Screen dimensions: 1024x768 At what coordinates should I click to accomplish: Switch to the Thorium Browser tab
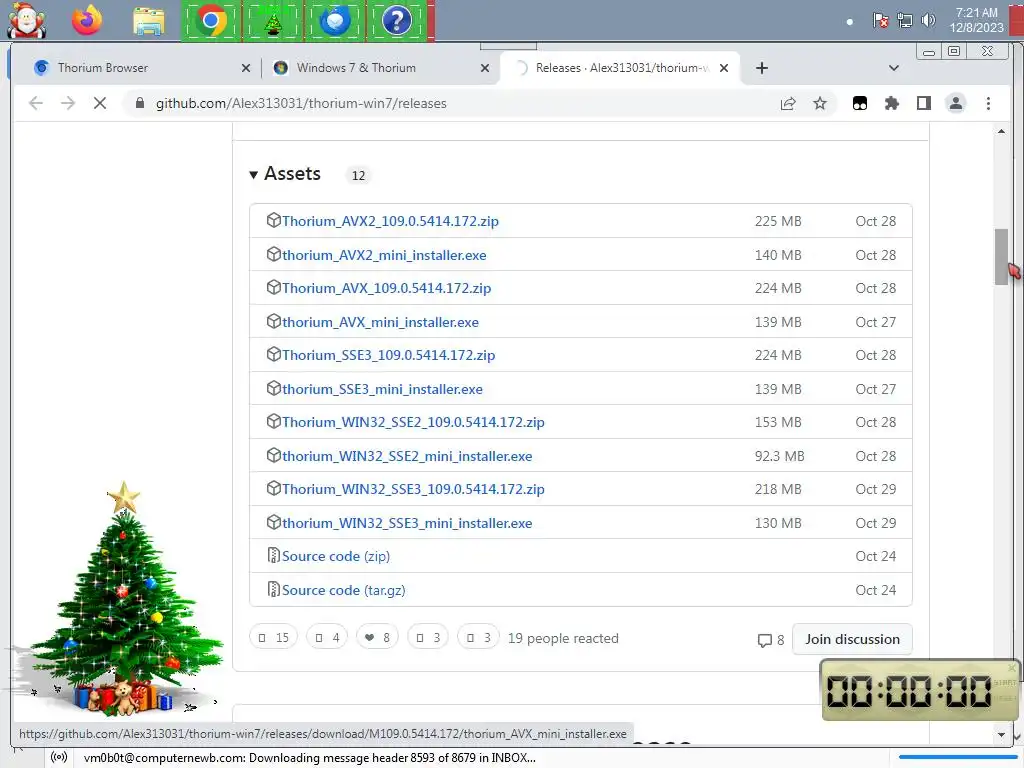[x=135, y=68]
